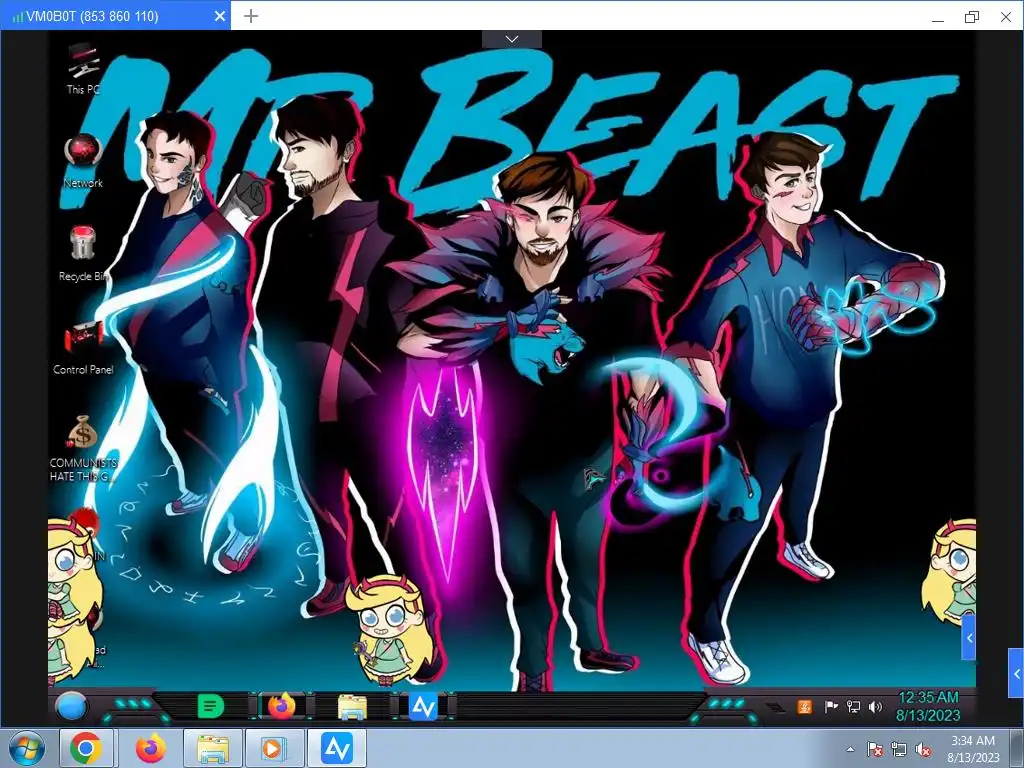Viewport: 1024px width, 768px height.
Task: Click the local network tray icon
Action: [899, 749]
